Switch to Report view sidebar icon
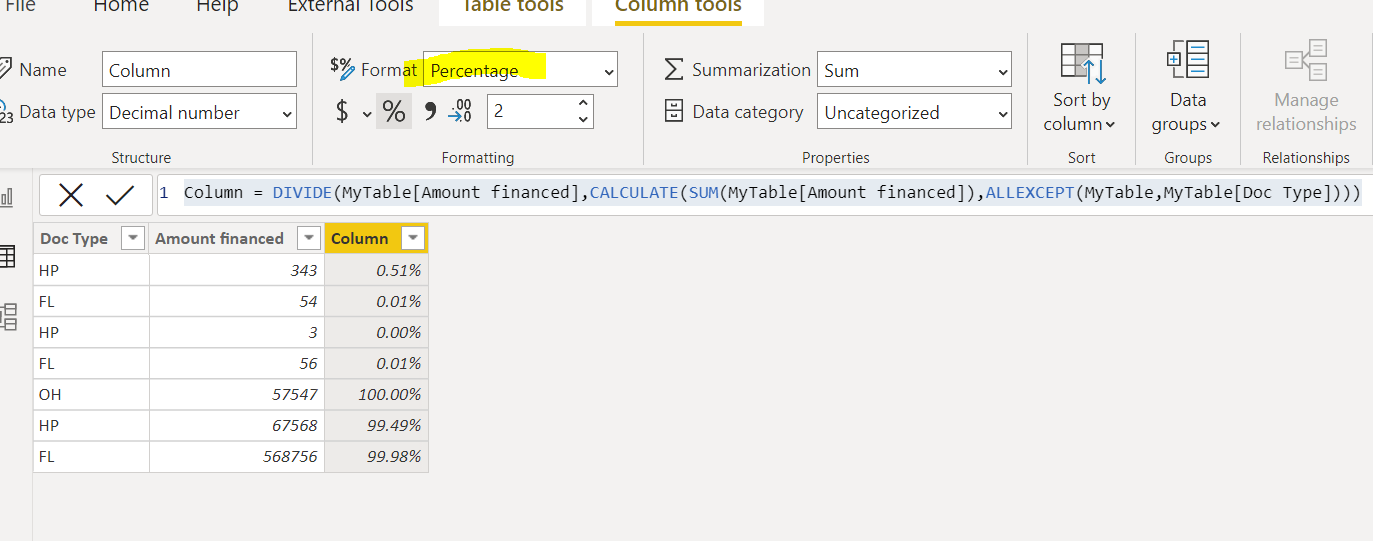This screenshot has height=541, width=1373. click(7, 197)
